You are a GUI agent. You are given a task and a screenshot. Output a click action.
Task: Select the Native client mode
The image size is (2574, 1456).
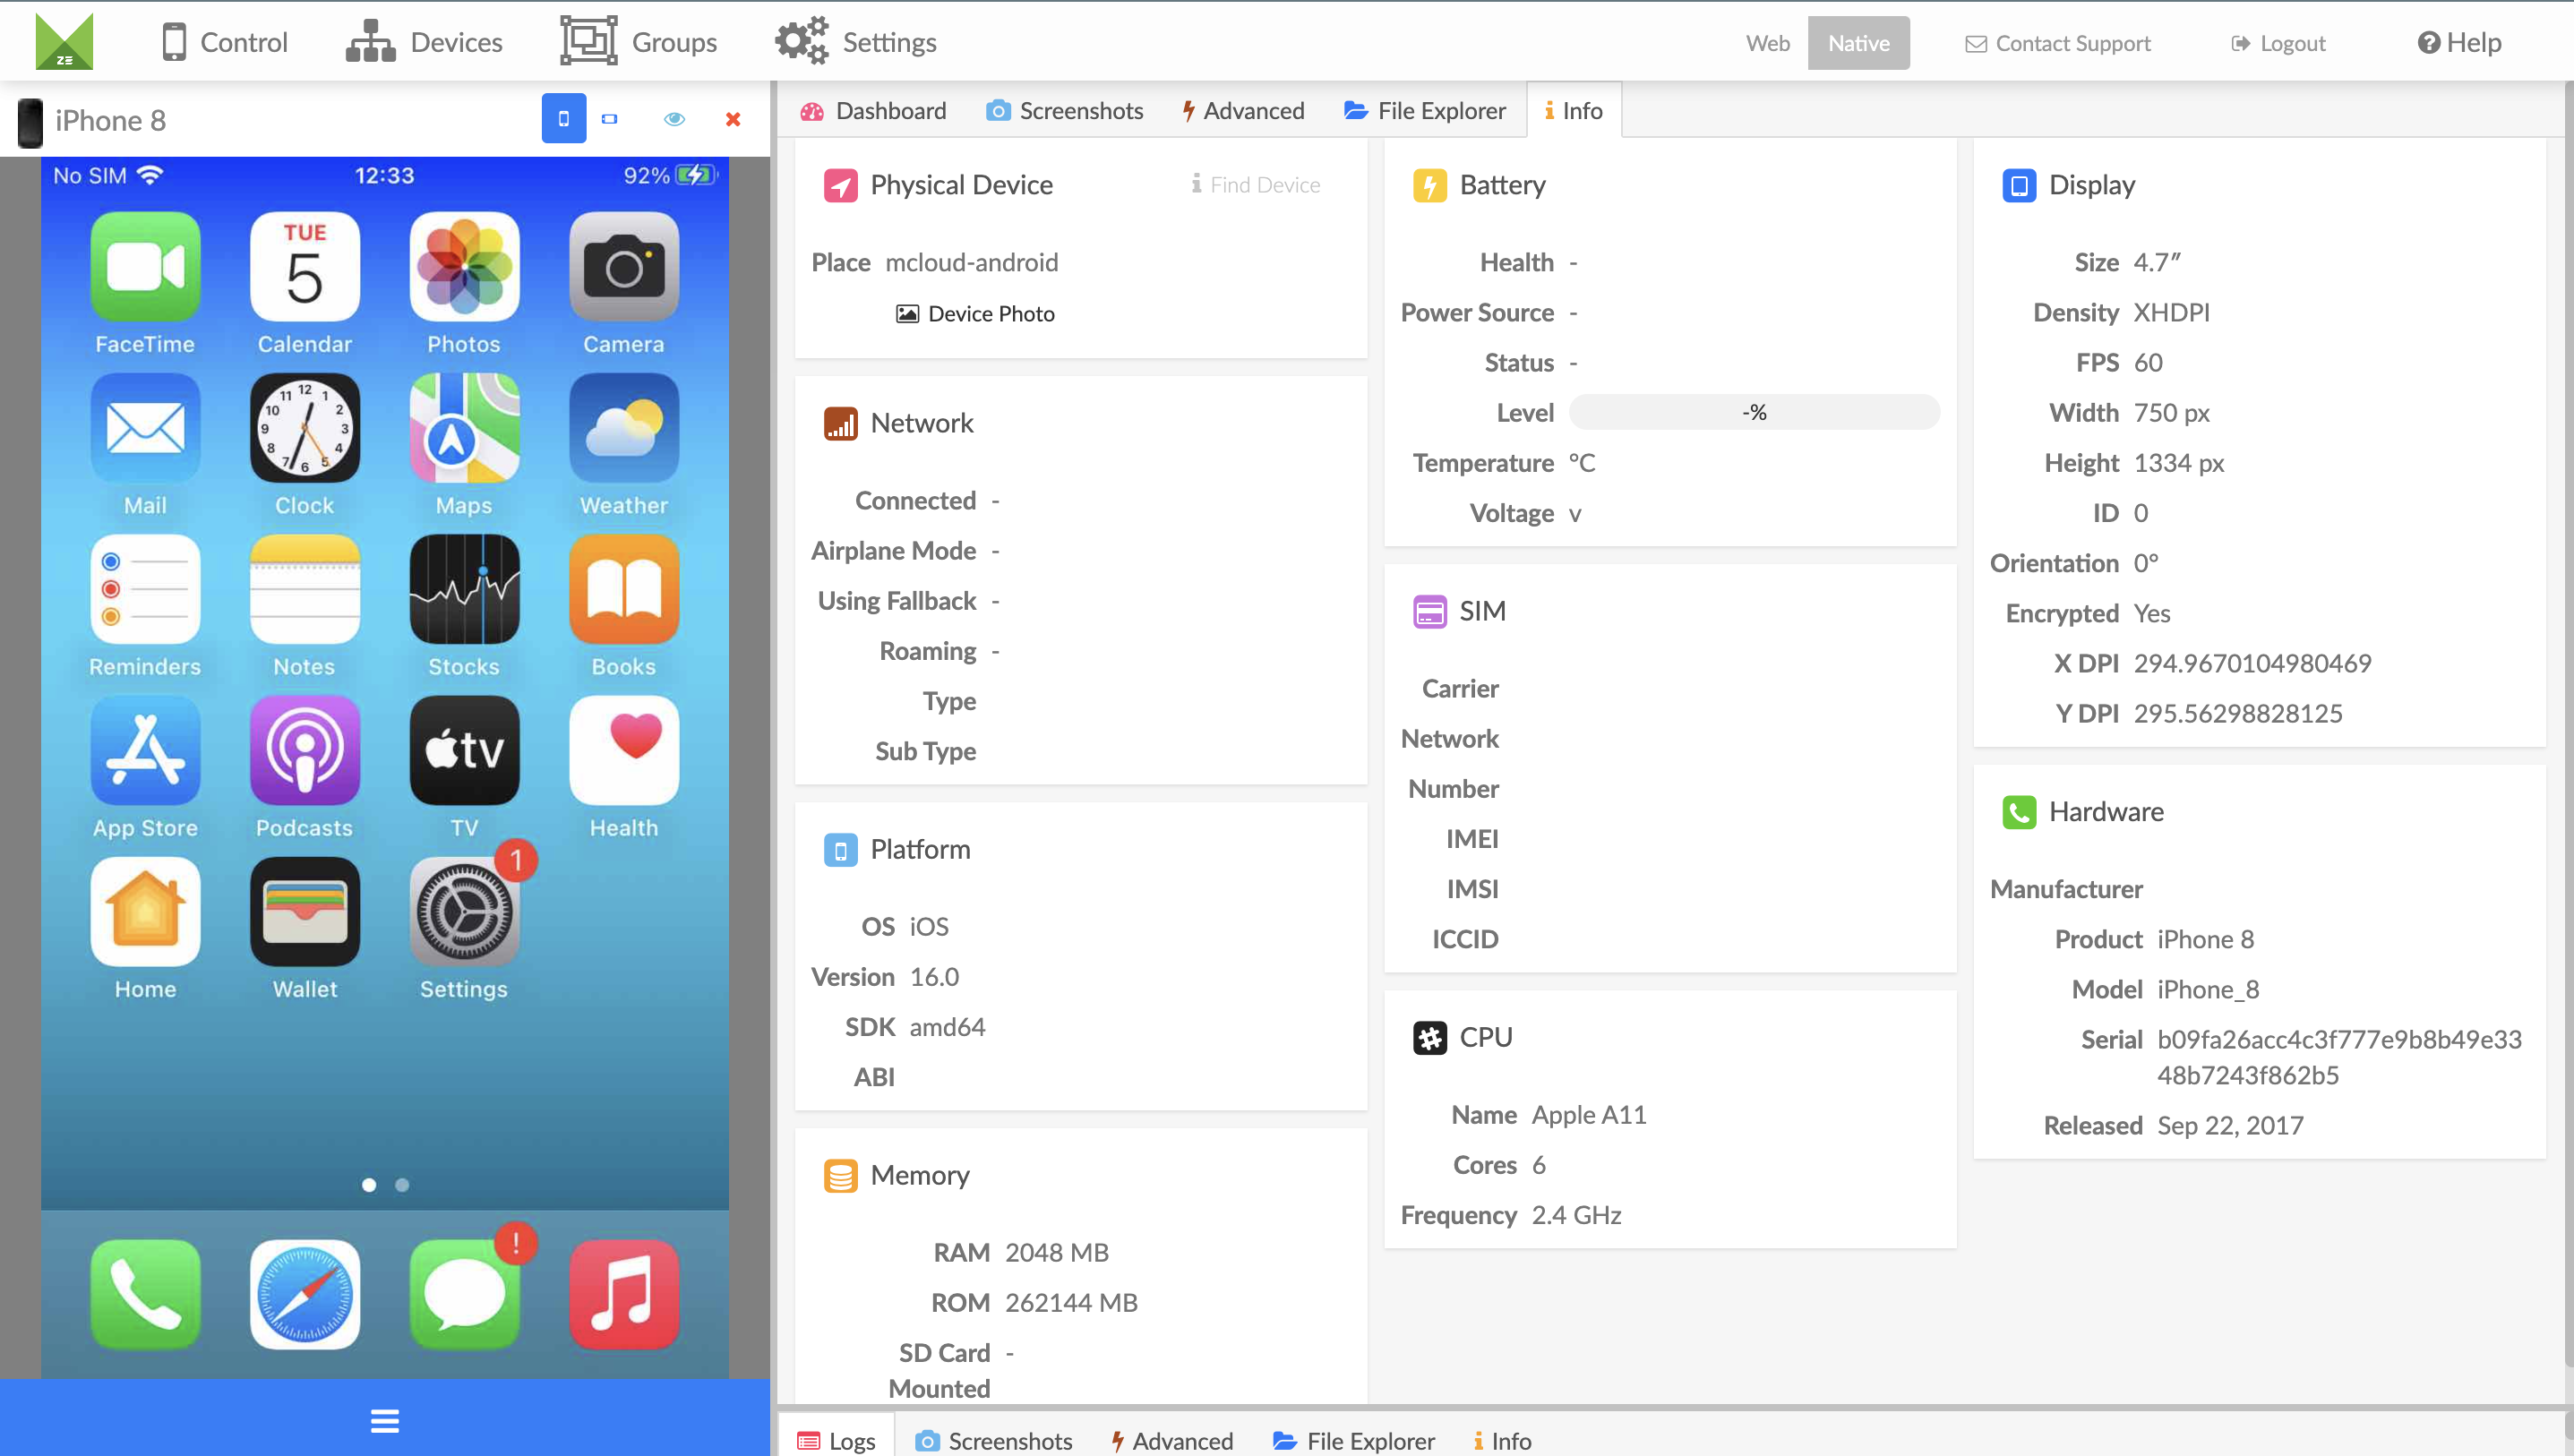click(x=1858, y=43)
